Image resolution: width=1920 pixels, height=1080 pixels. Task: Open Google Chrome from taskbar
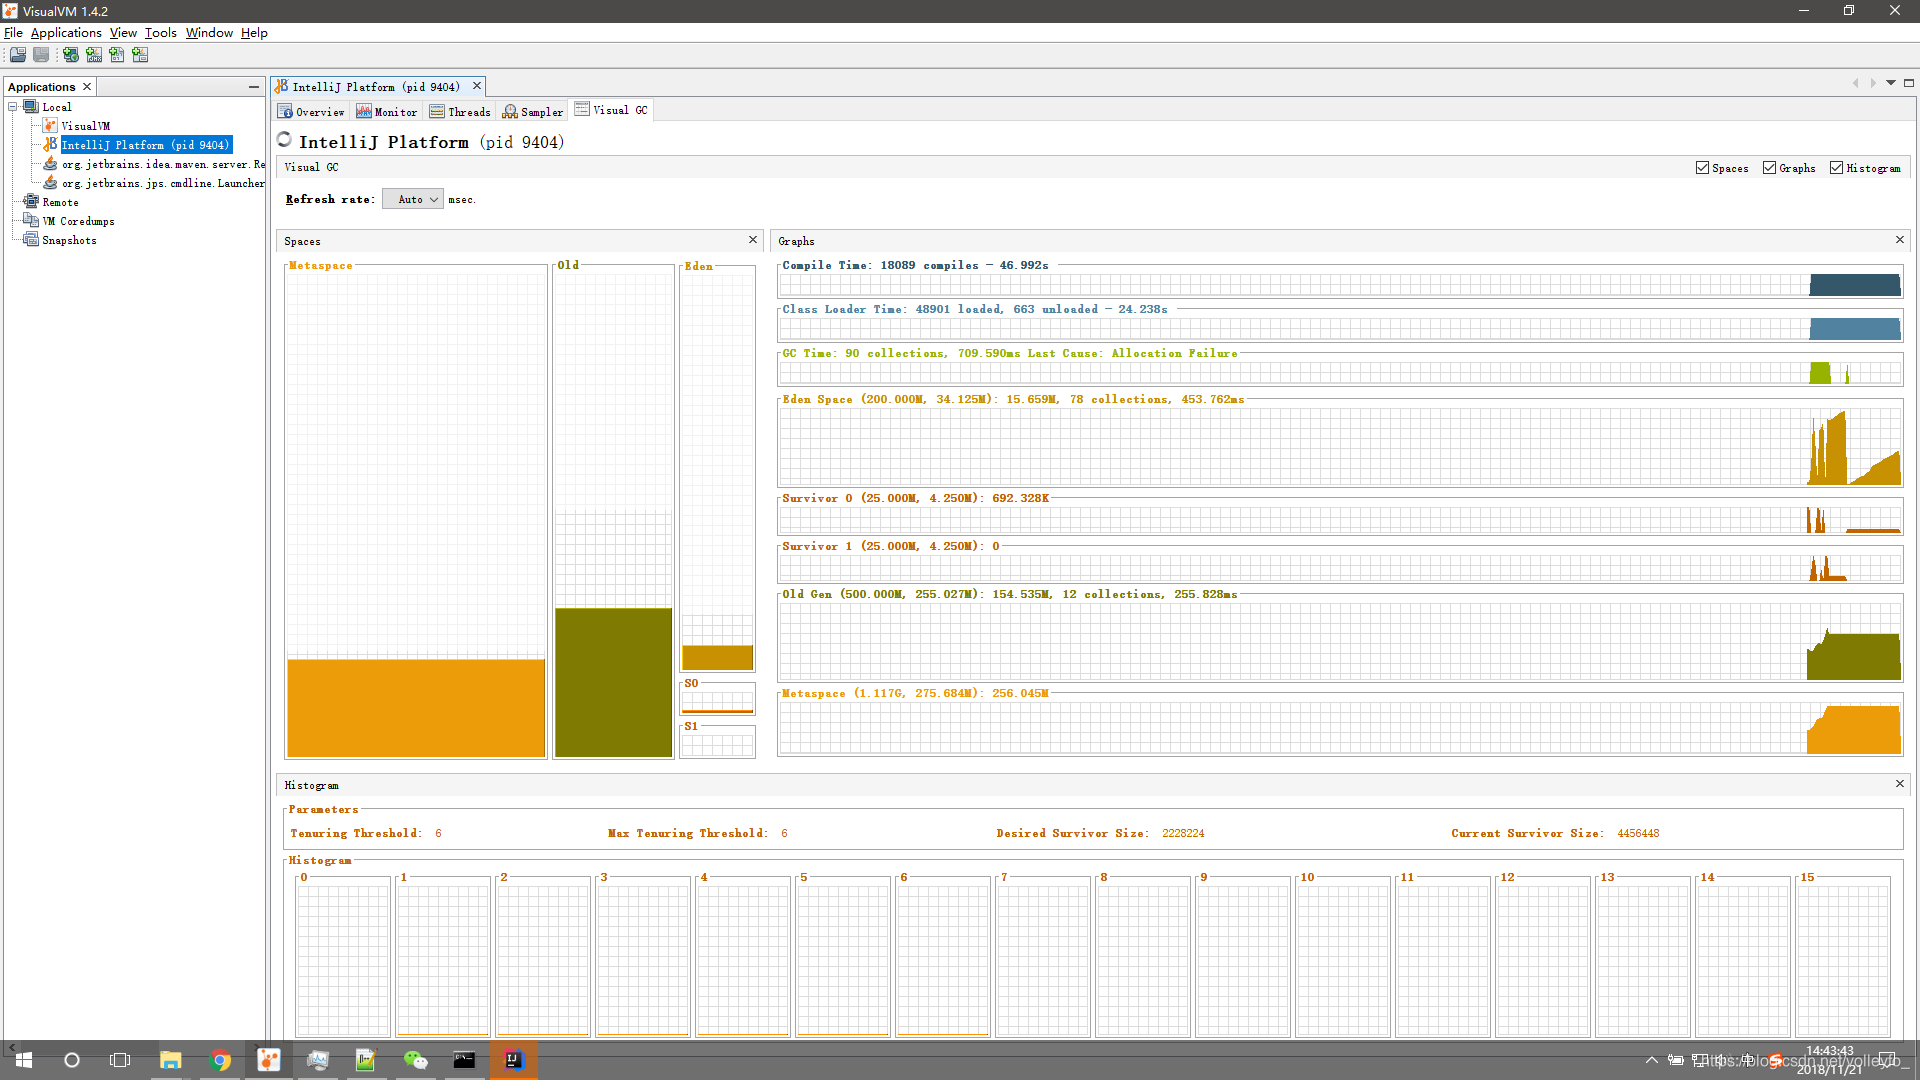pyautogui.click(x=220, y=1060)
